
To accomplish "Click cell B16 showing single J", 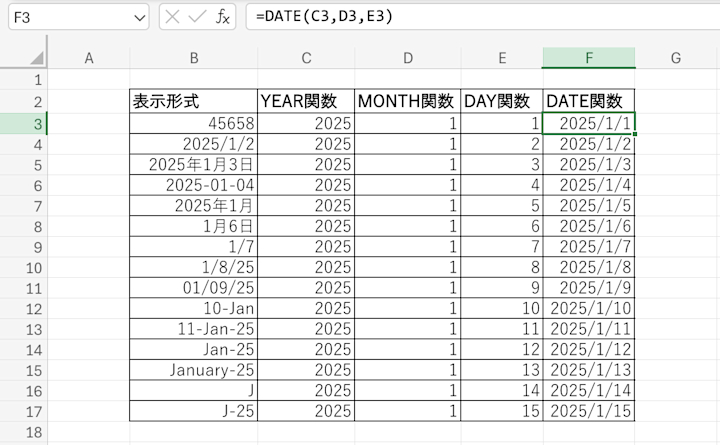I will click(193, 390).
